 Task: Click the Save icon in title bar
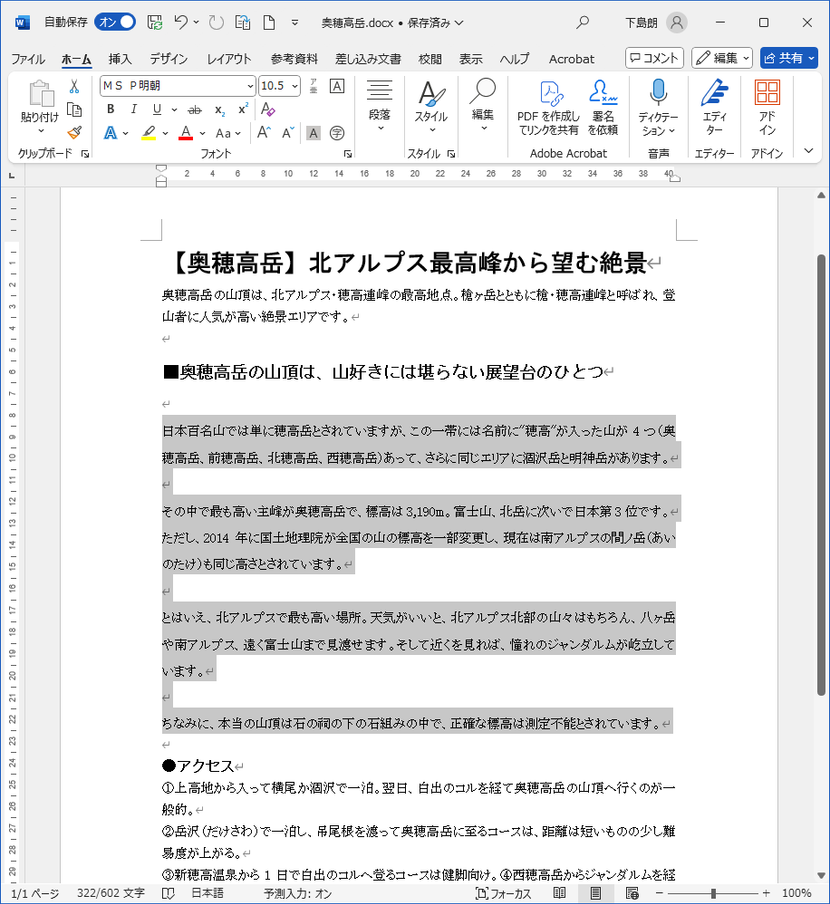click(154, 22)
